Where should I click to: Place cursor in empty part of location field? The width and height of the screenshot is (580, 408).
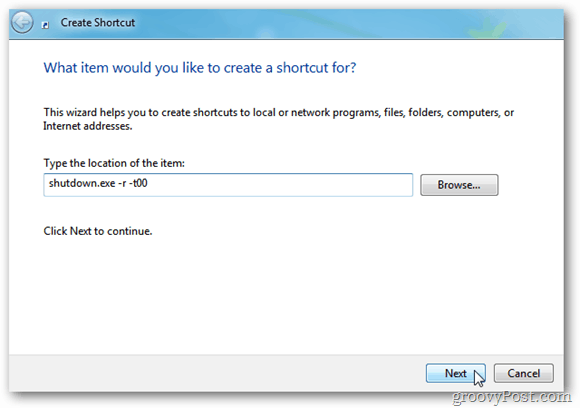(x=281, y=185)
